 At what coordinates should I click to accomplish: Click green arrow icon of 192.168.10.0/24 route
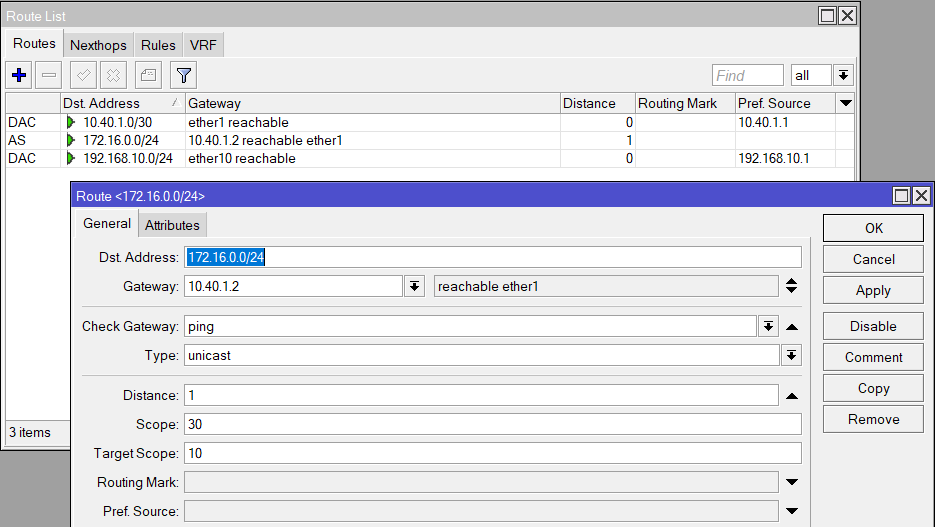pos(71,158)
